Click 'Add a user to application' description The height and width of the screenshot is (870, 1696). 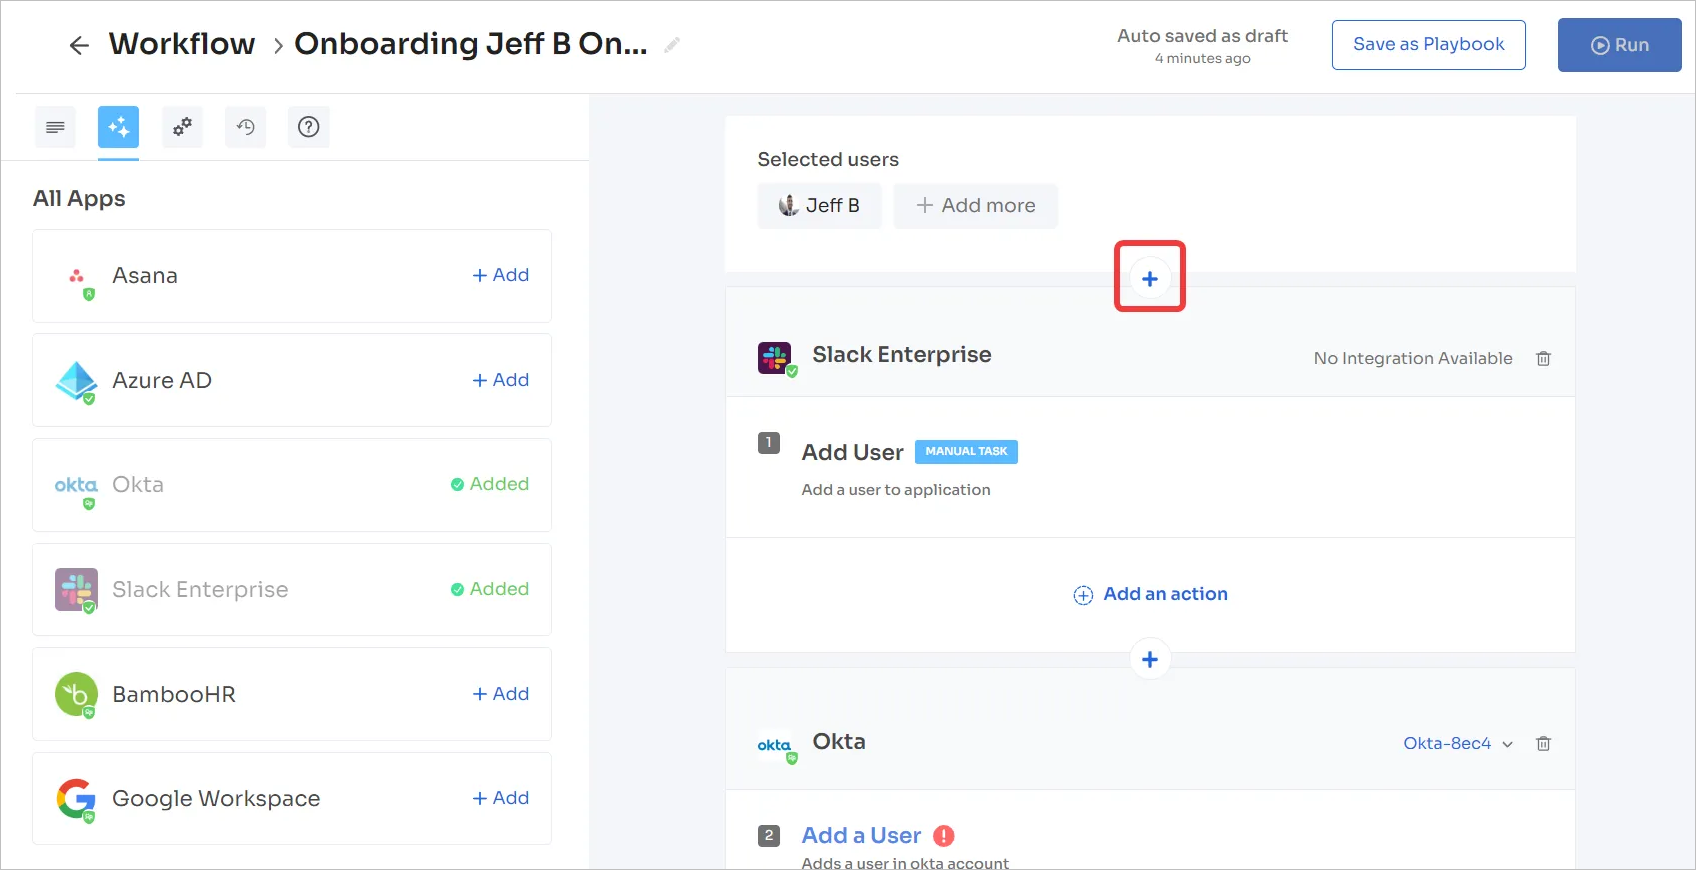click(x=896, y=489)
